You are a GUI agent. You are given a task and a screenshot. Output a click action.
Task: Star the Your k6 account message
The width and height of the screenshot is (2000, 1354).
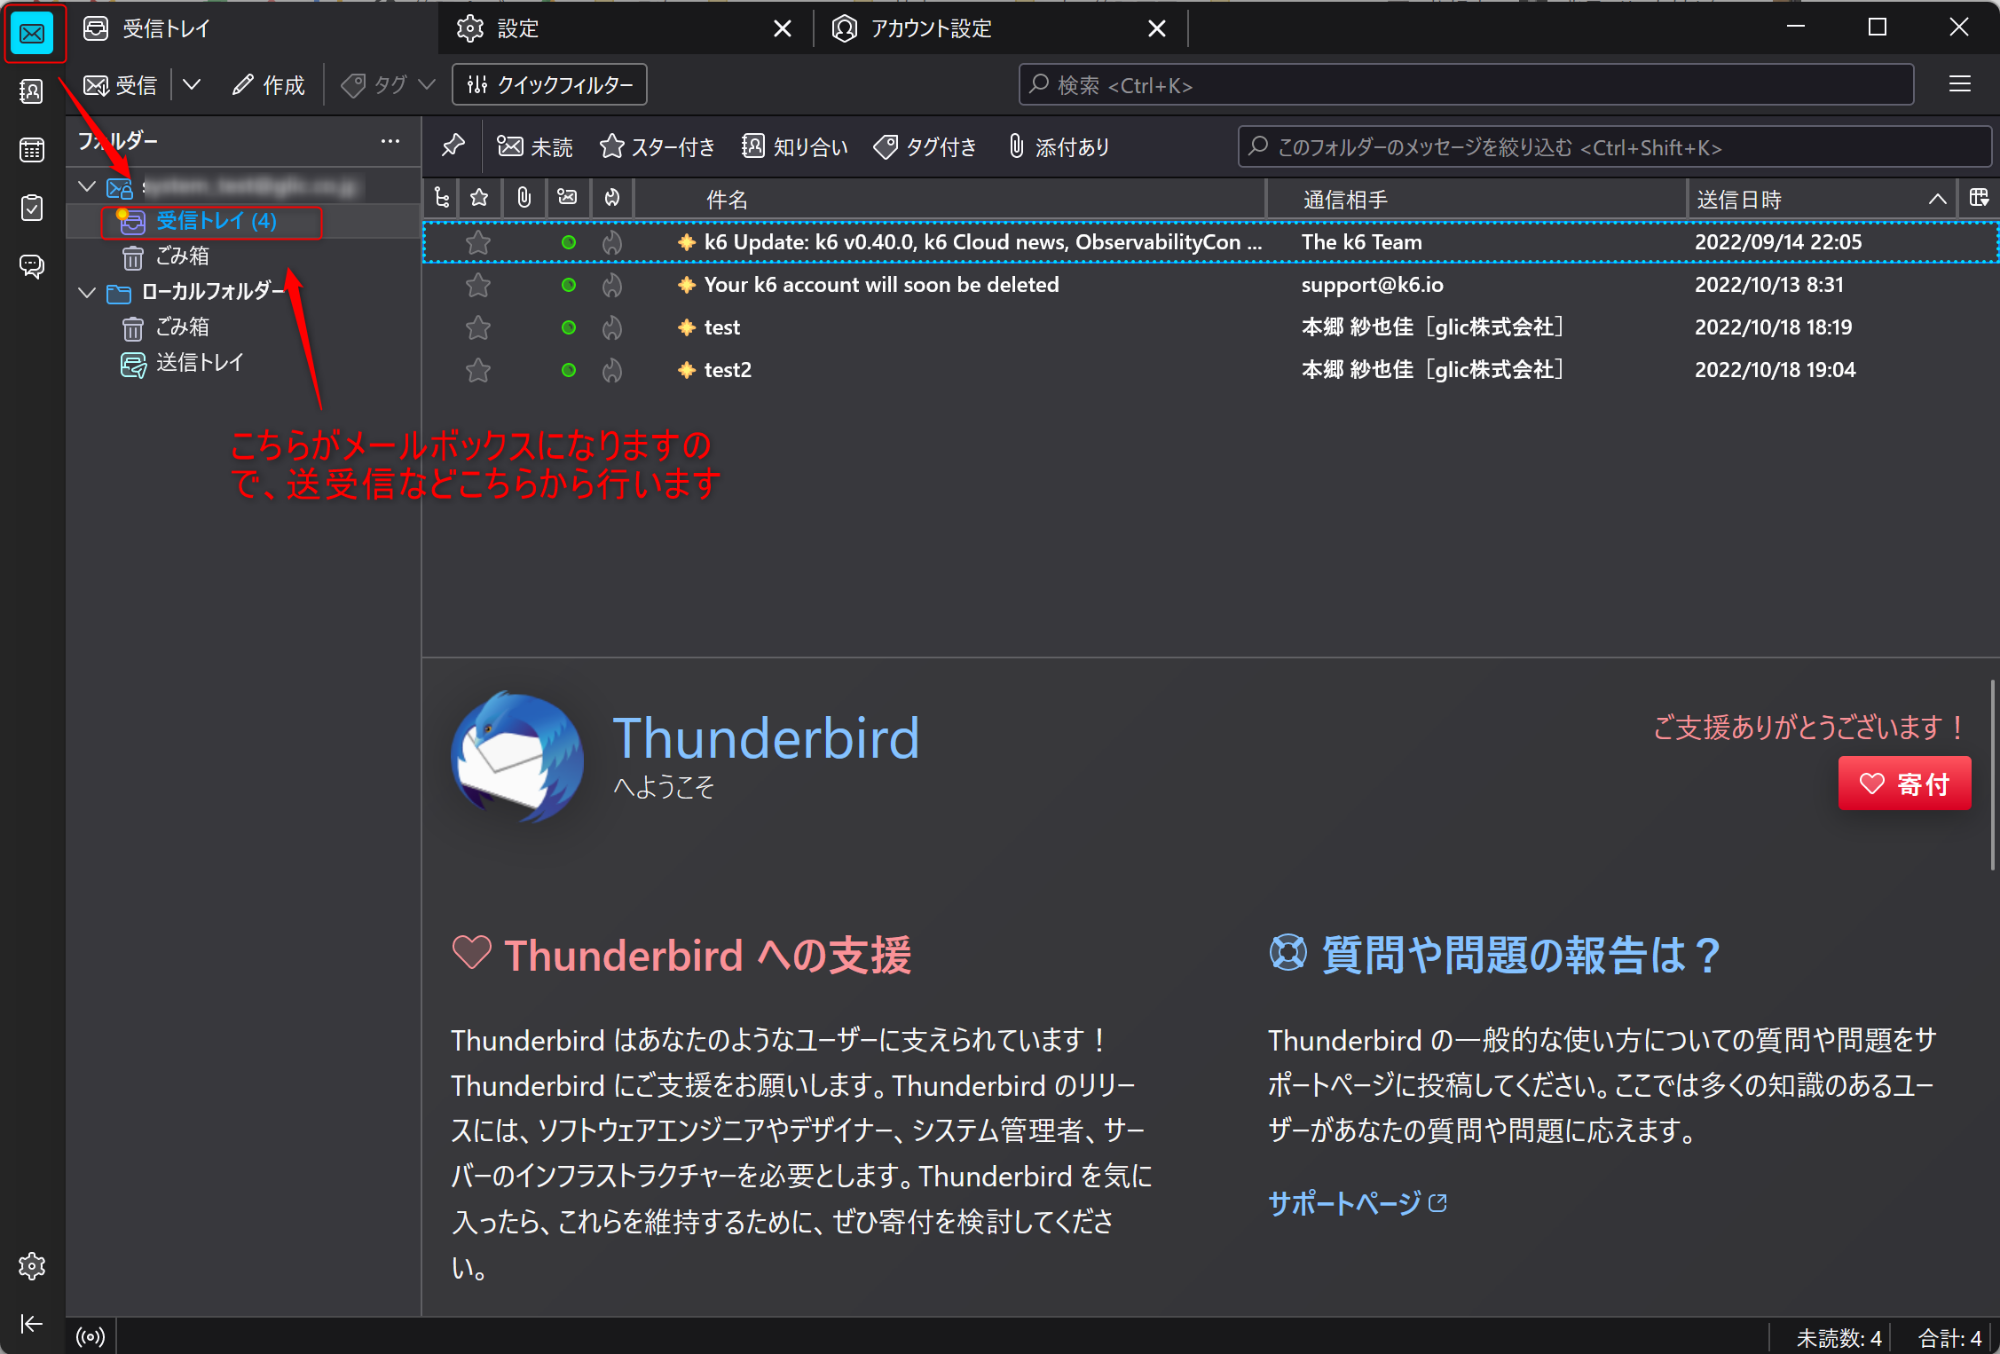click(478, 285)
